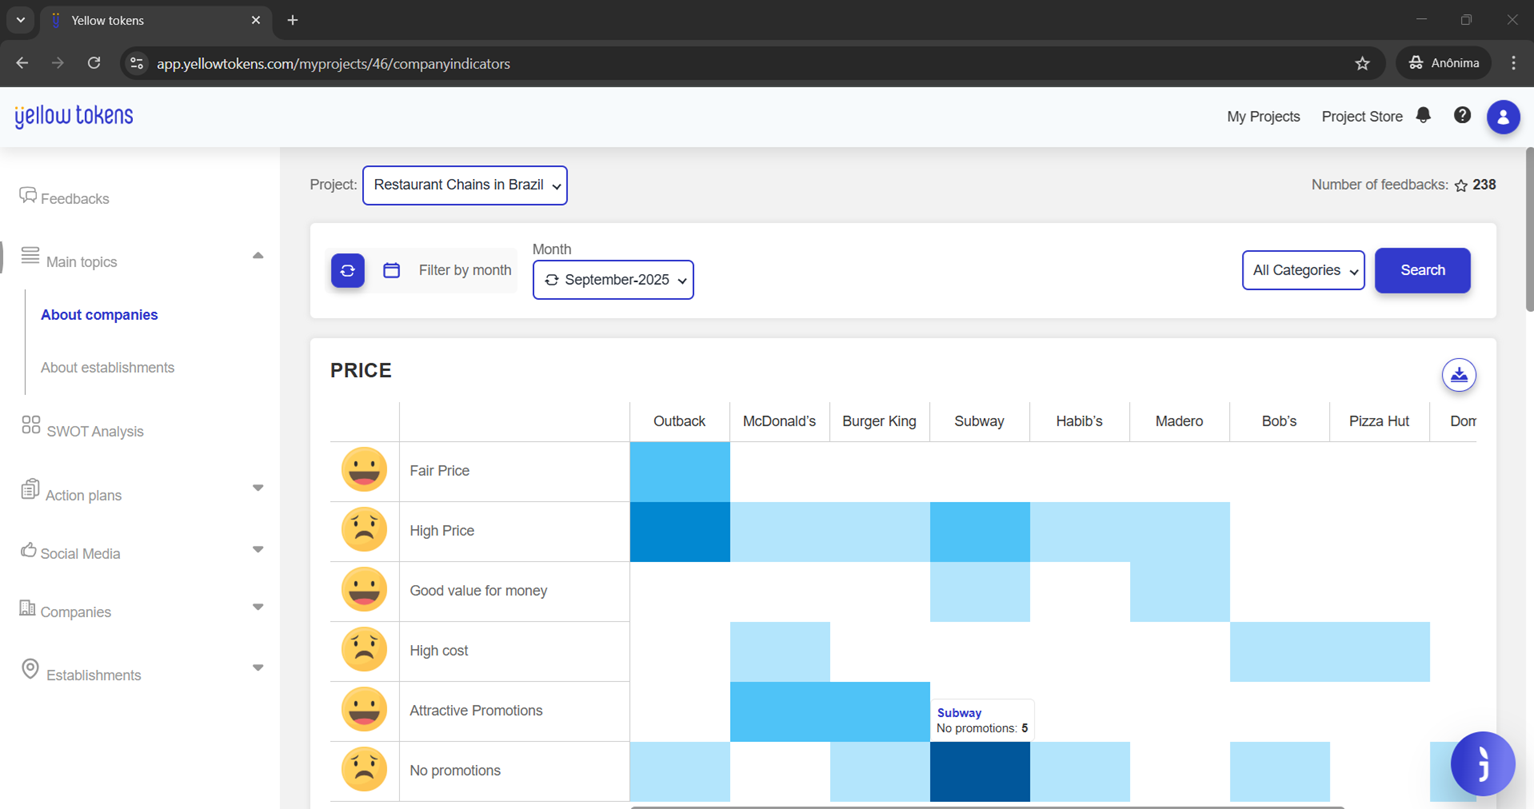The height and width of the screenshot is (809, 1534).
Task: Click the yellow tokens logo
Action: pos(74,117)
